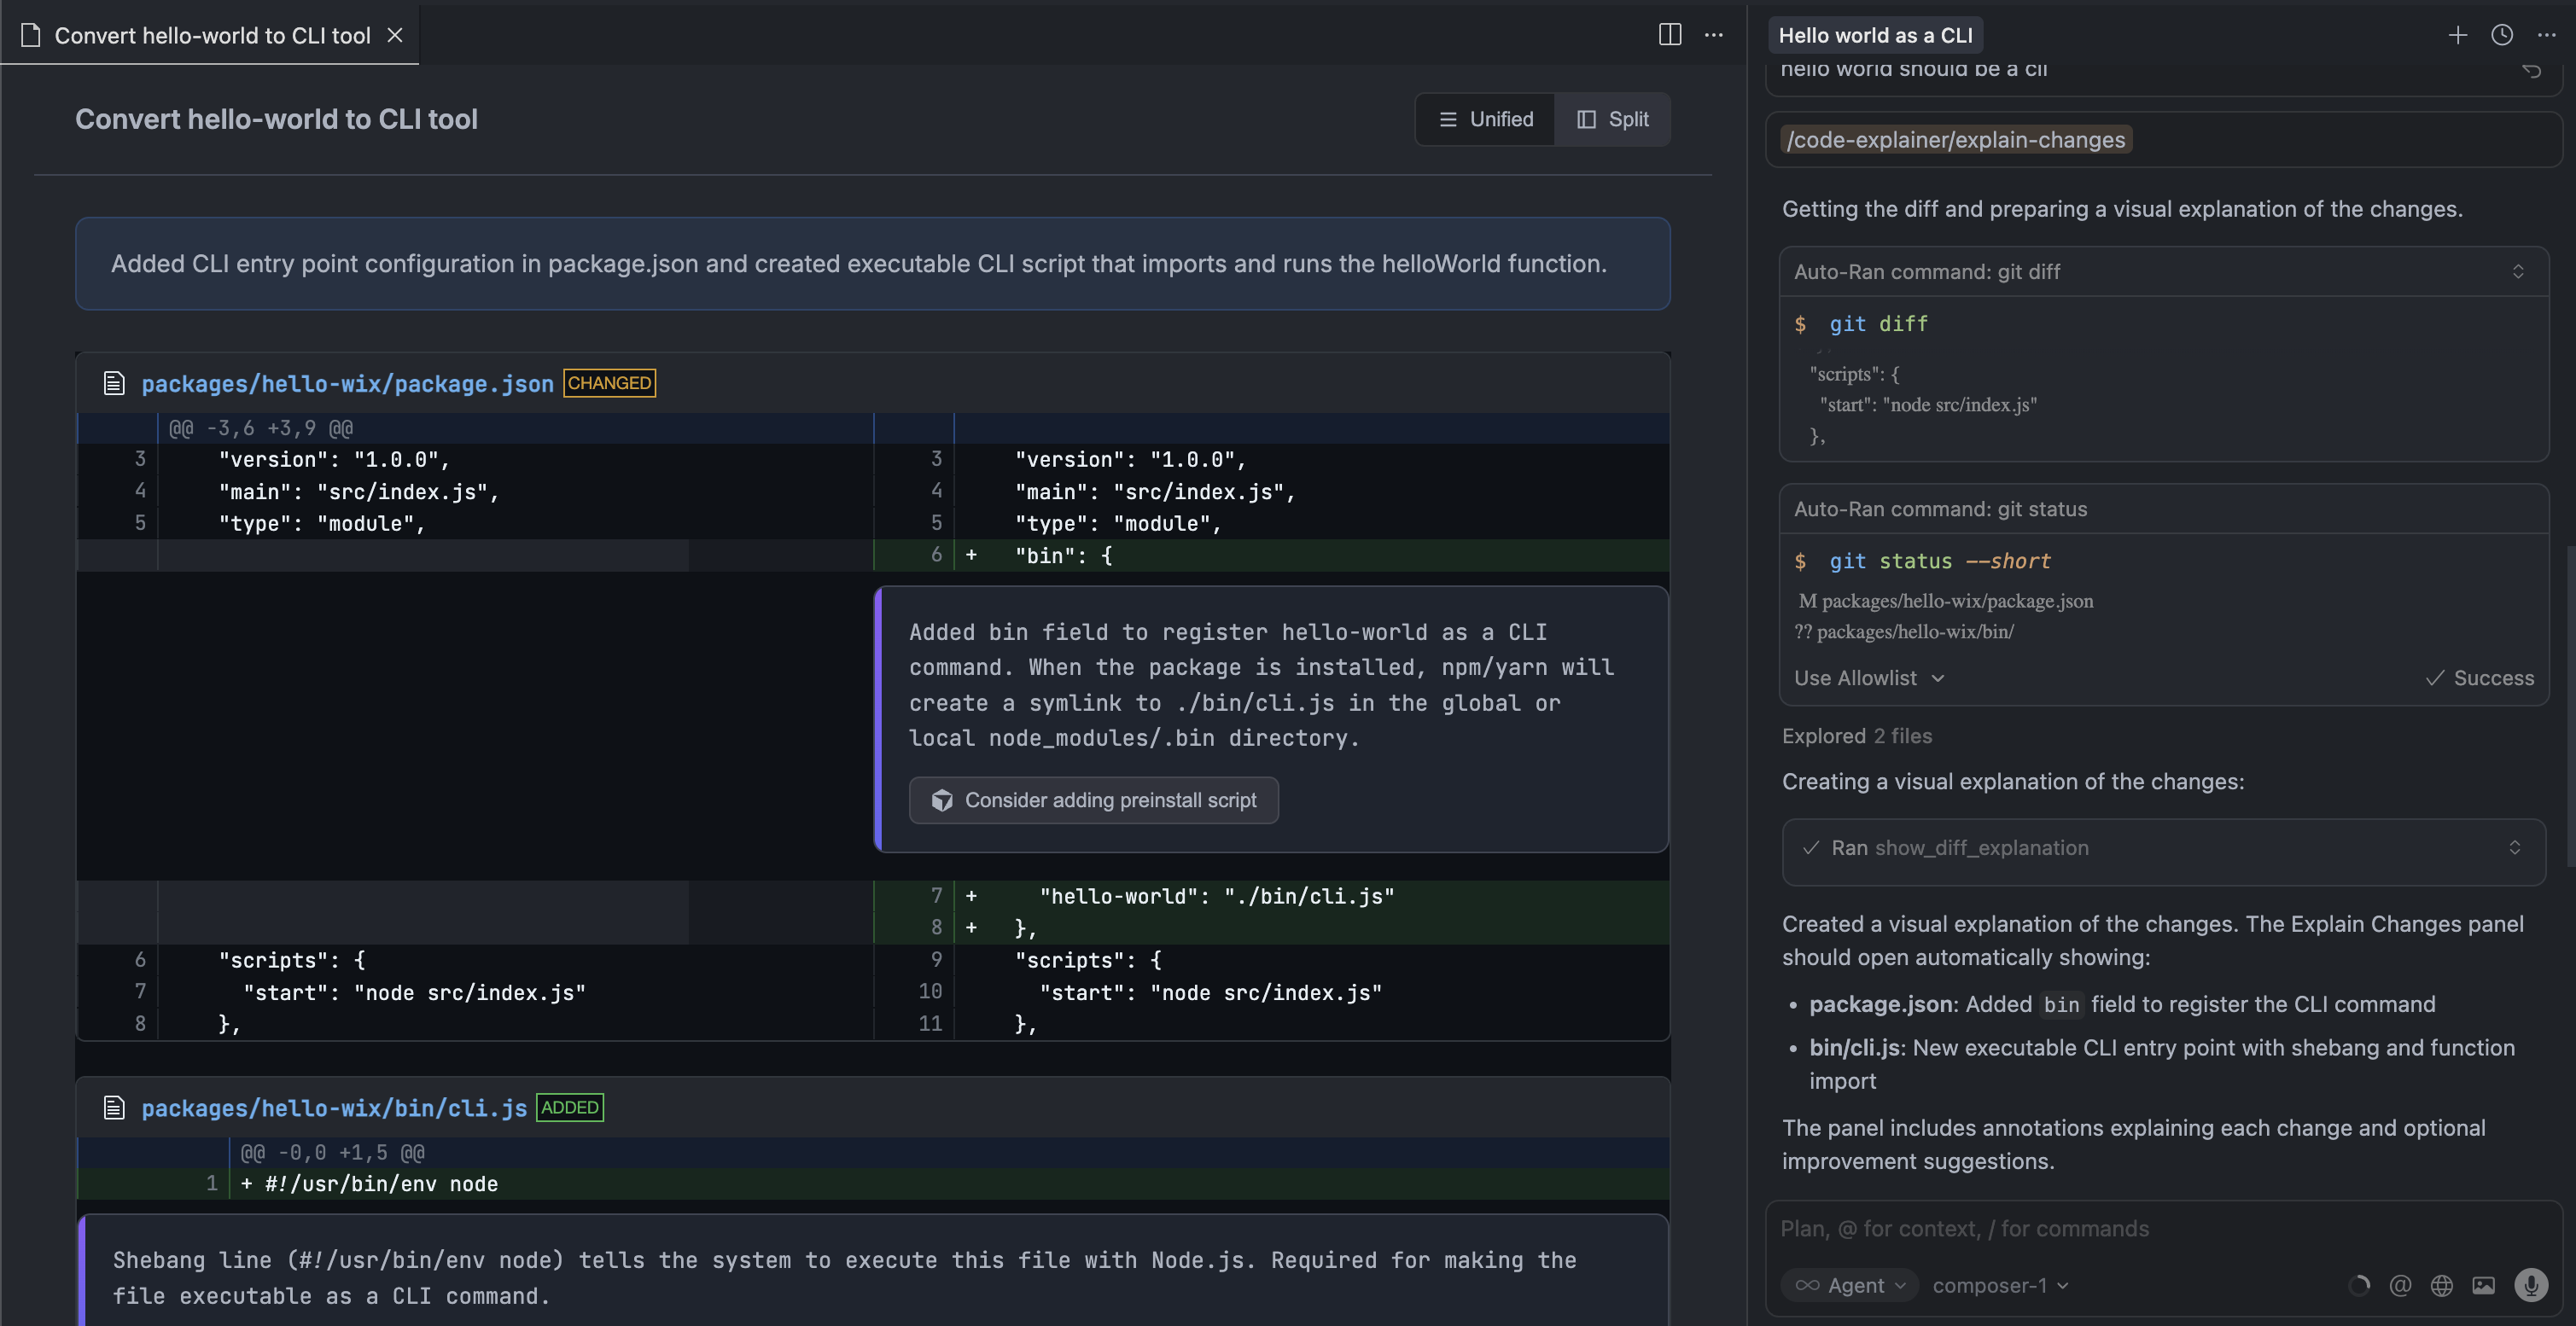The height and width of the screenshot is (1326, 2576).
Task: Start voice input with the microphone icon
Action: (x=2533, y=1285)
